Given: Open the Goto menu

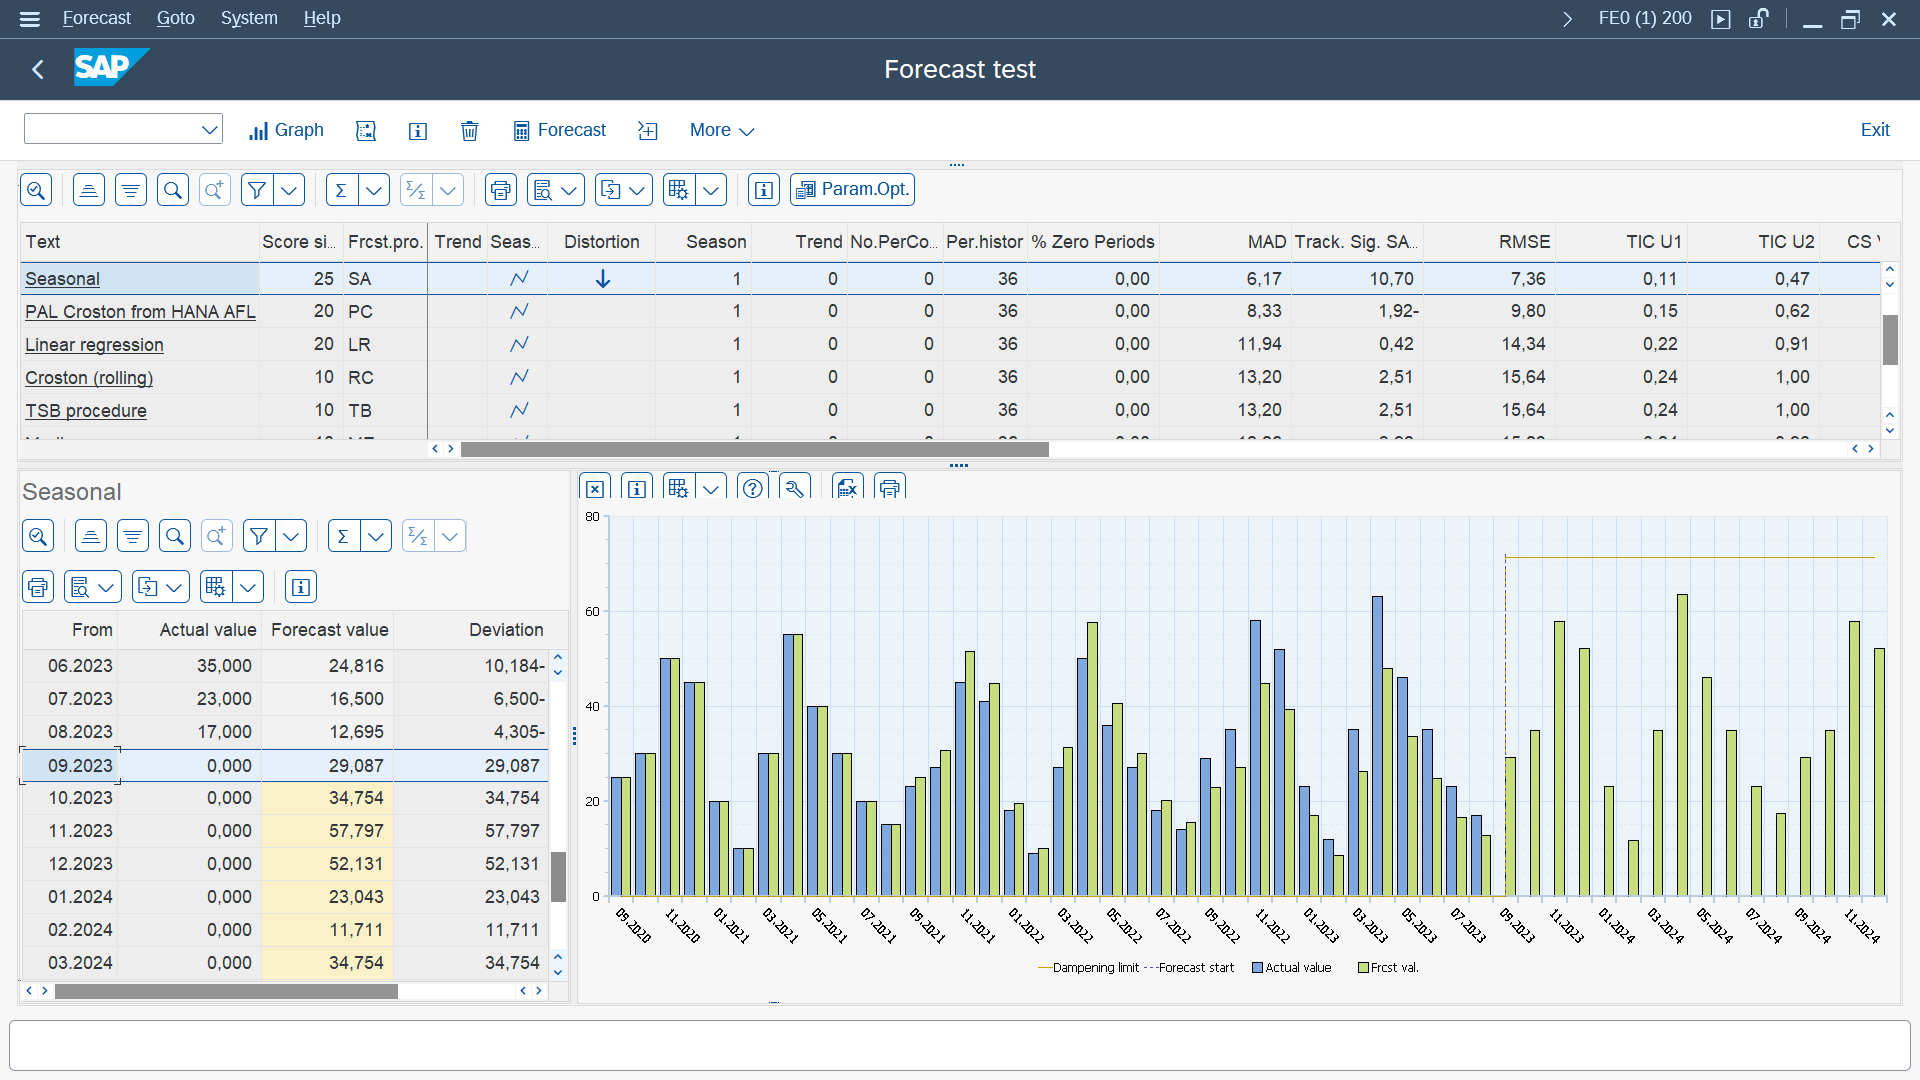Looking at the screenshot, I should click(x=175, y=18).
